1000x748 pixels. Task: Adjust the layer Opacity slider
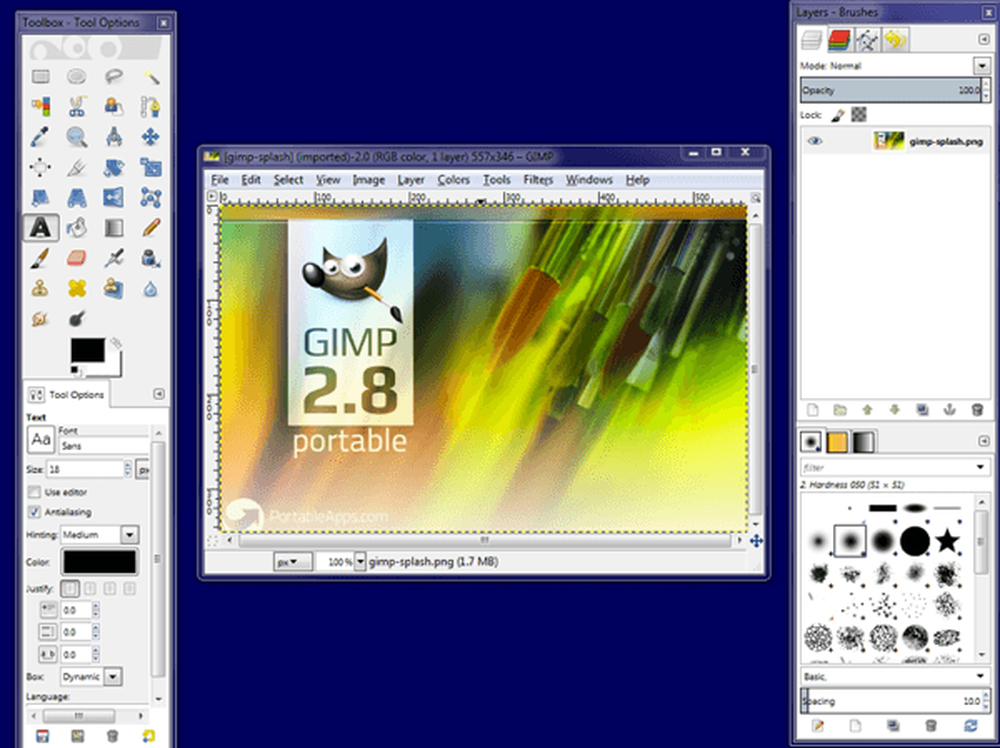(891, 90)
